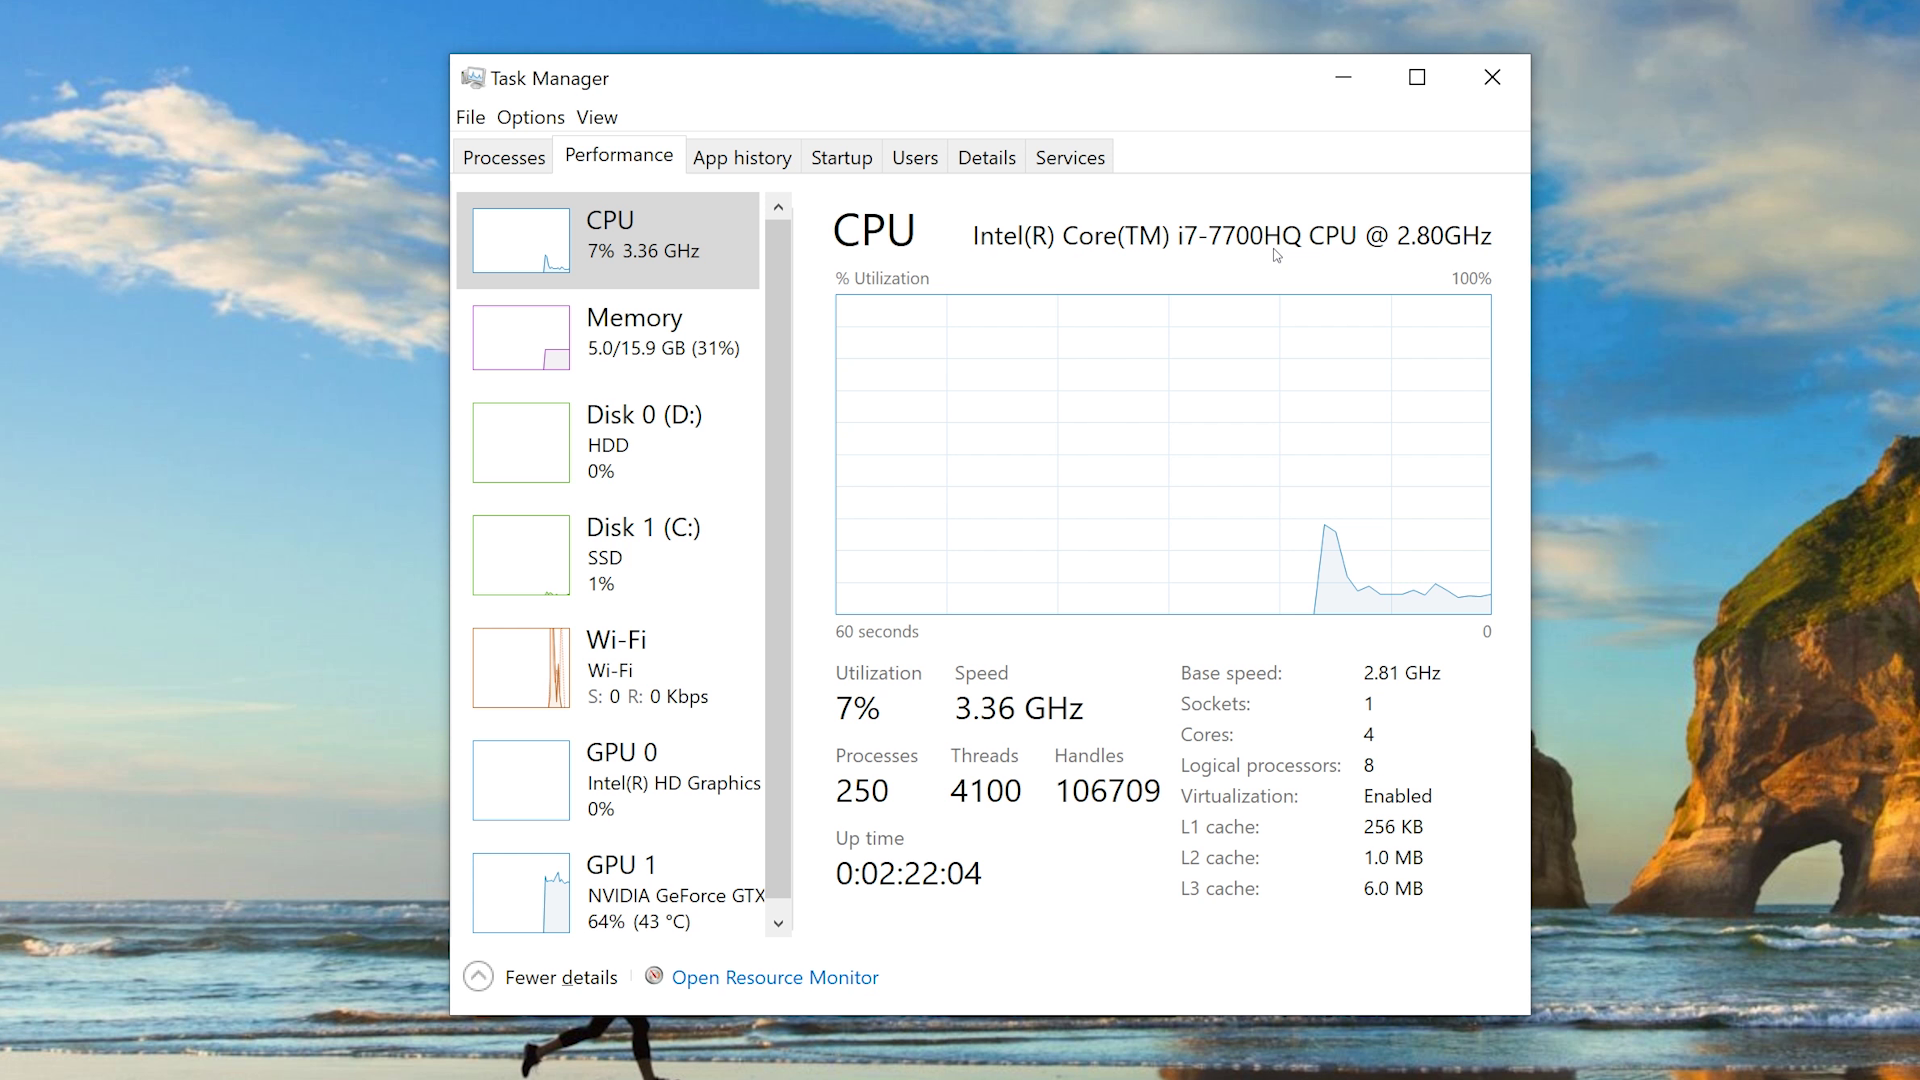
Task: Click the Up time value 0:02:22:04
Action: point(909,873)
